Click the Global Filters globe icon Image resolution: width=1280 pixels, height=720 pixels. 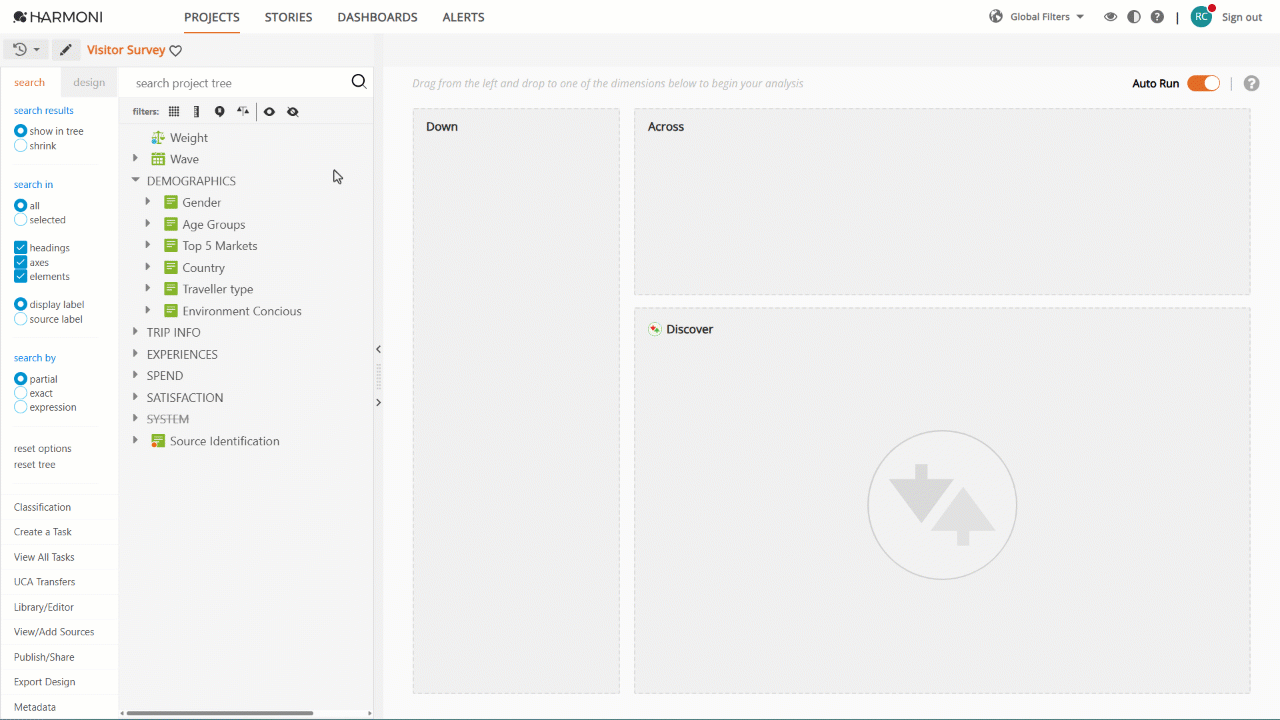click(995, 17)
